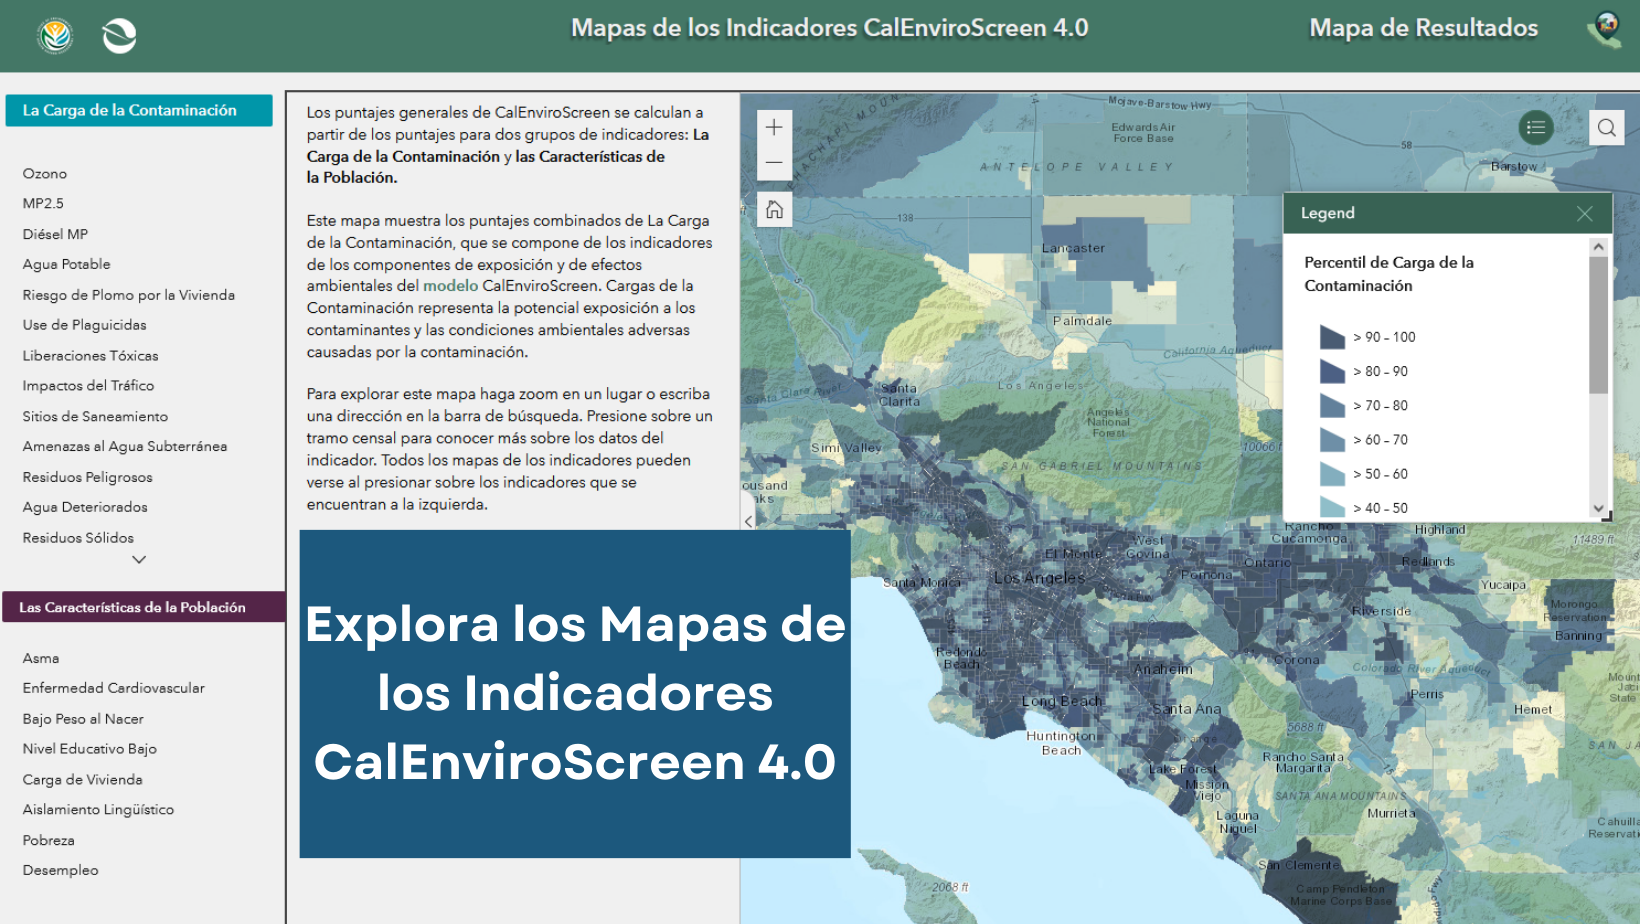Click scroll-up arrow in Legend panel
Screen dimensions: 1640x924
1598,246
